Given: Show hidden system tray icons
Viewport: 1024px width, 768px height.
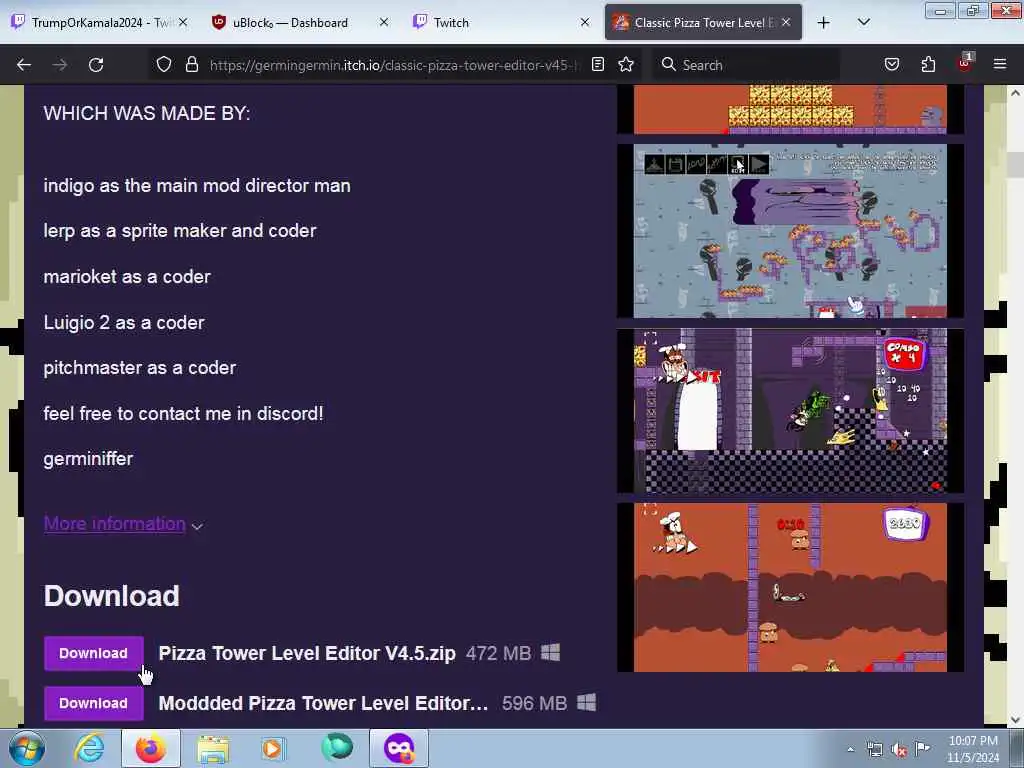Looking at the screenshot, I should point(850,749).
